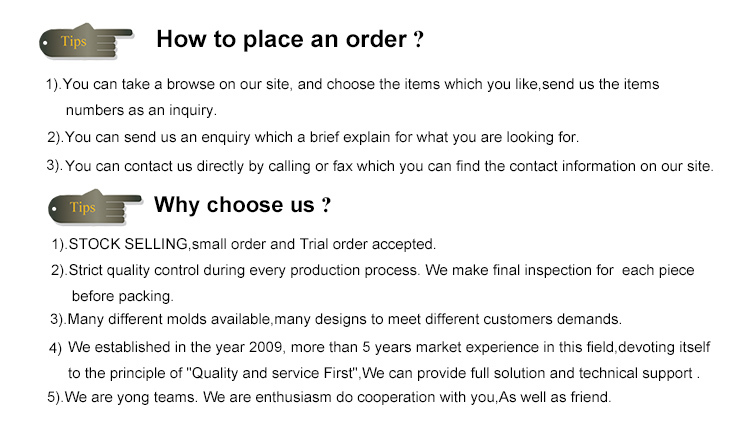Click the question mark after 'choose us'
The width and height of the screenshot is (735, 426).
pos(326,205)
